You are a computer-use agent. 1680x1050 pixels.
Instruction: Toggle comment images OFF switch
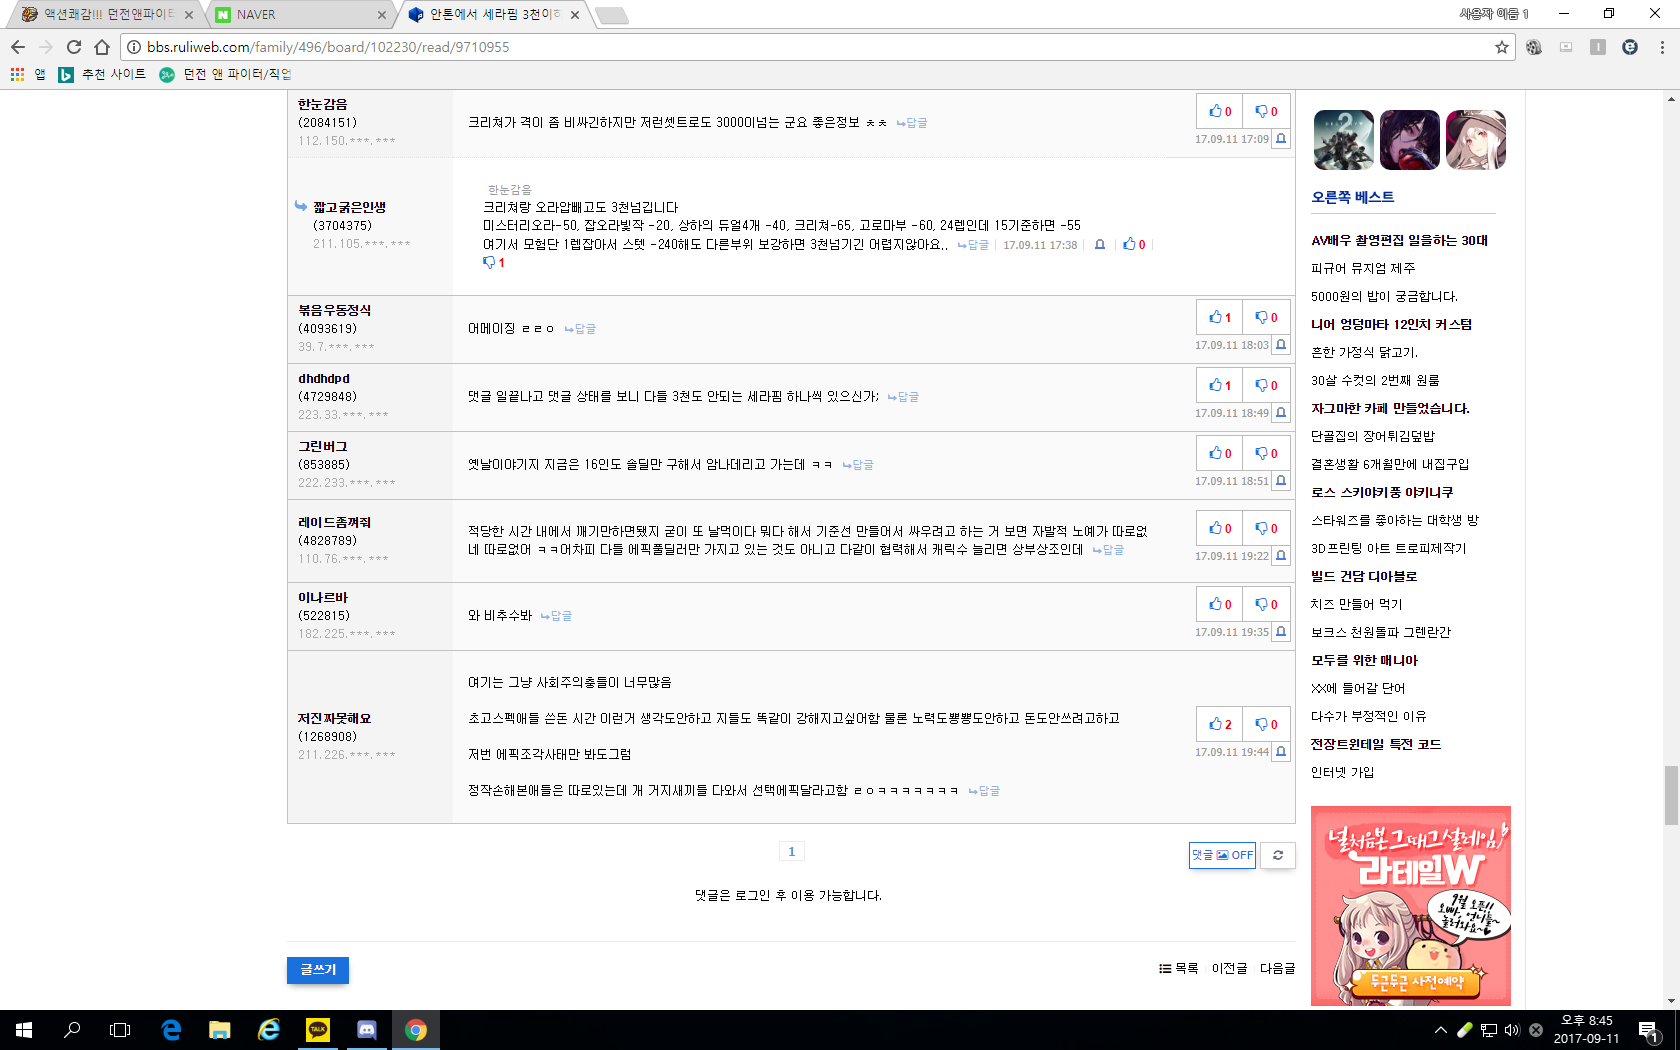(1221, 855)
